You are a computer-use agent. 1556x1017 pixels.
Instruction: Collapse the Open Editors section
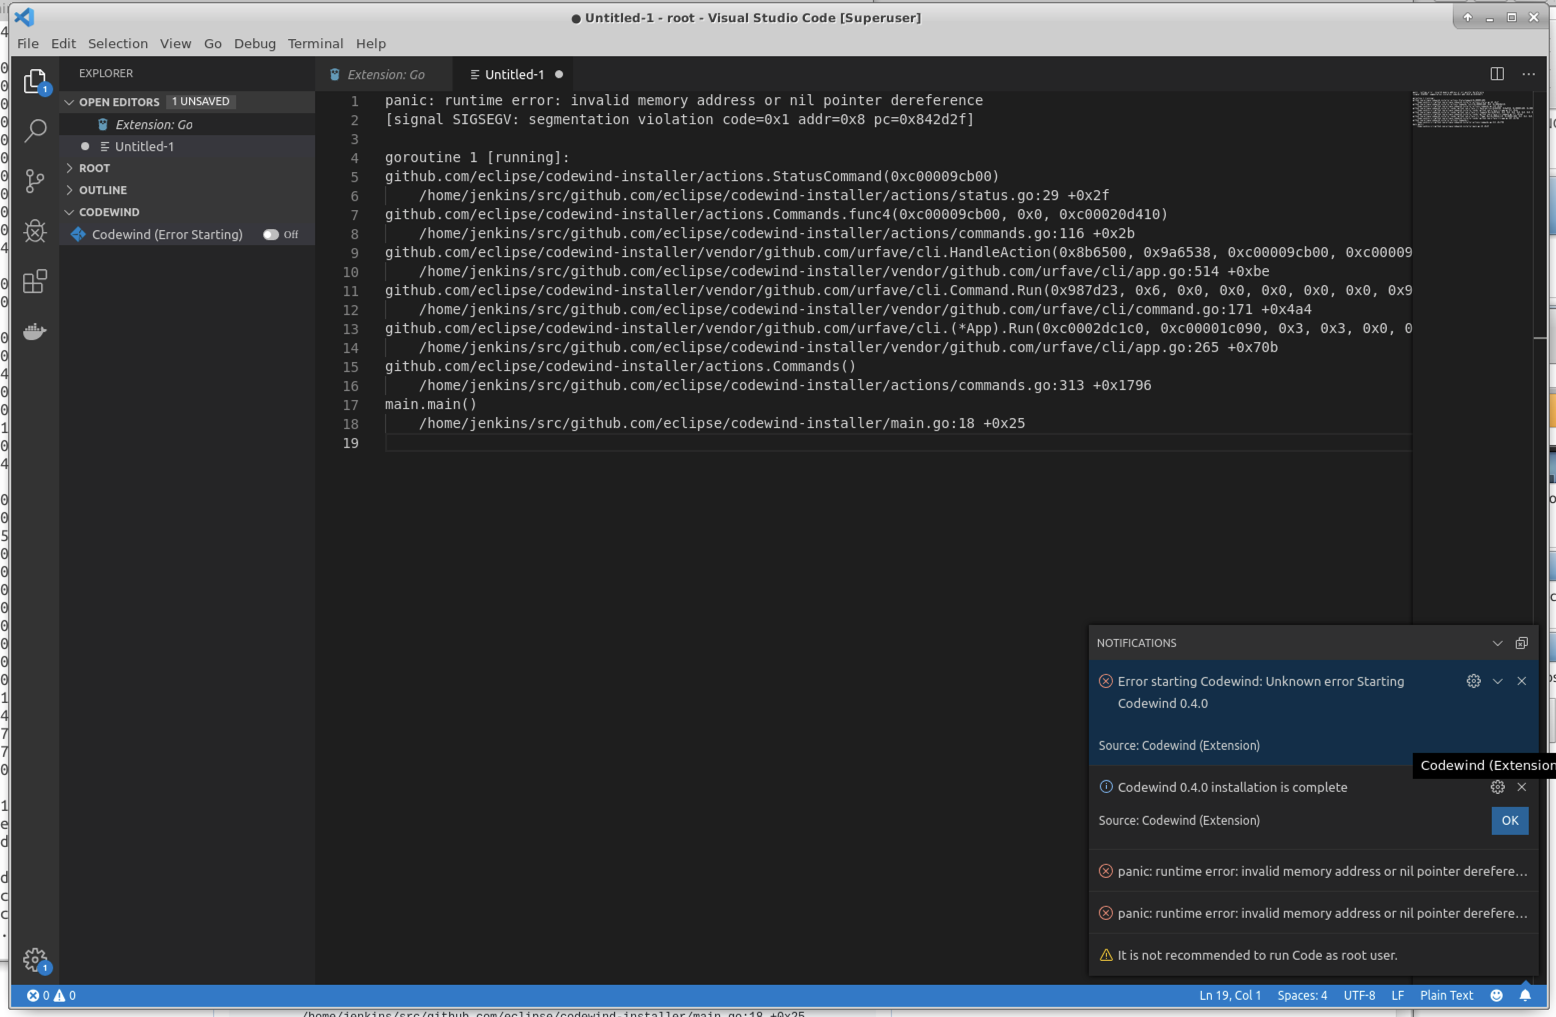(x=68, y=101)
